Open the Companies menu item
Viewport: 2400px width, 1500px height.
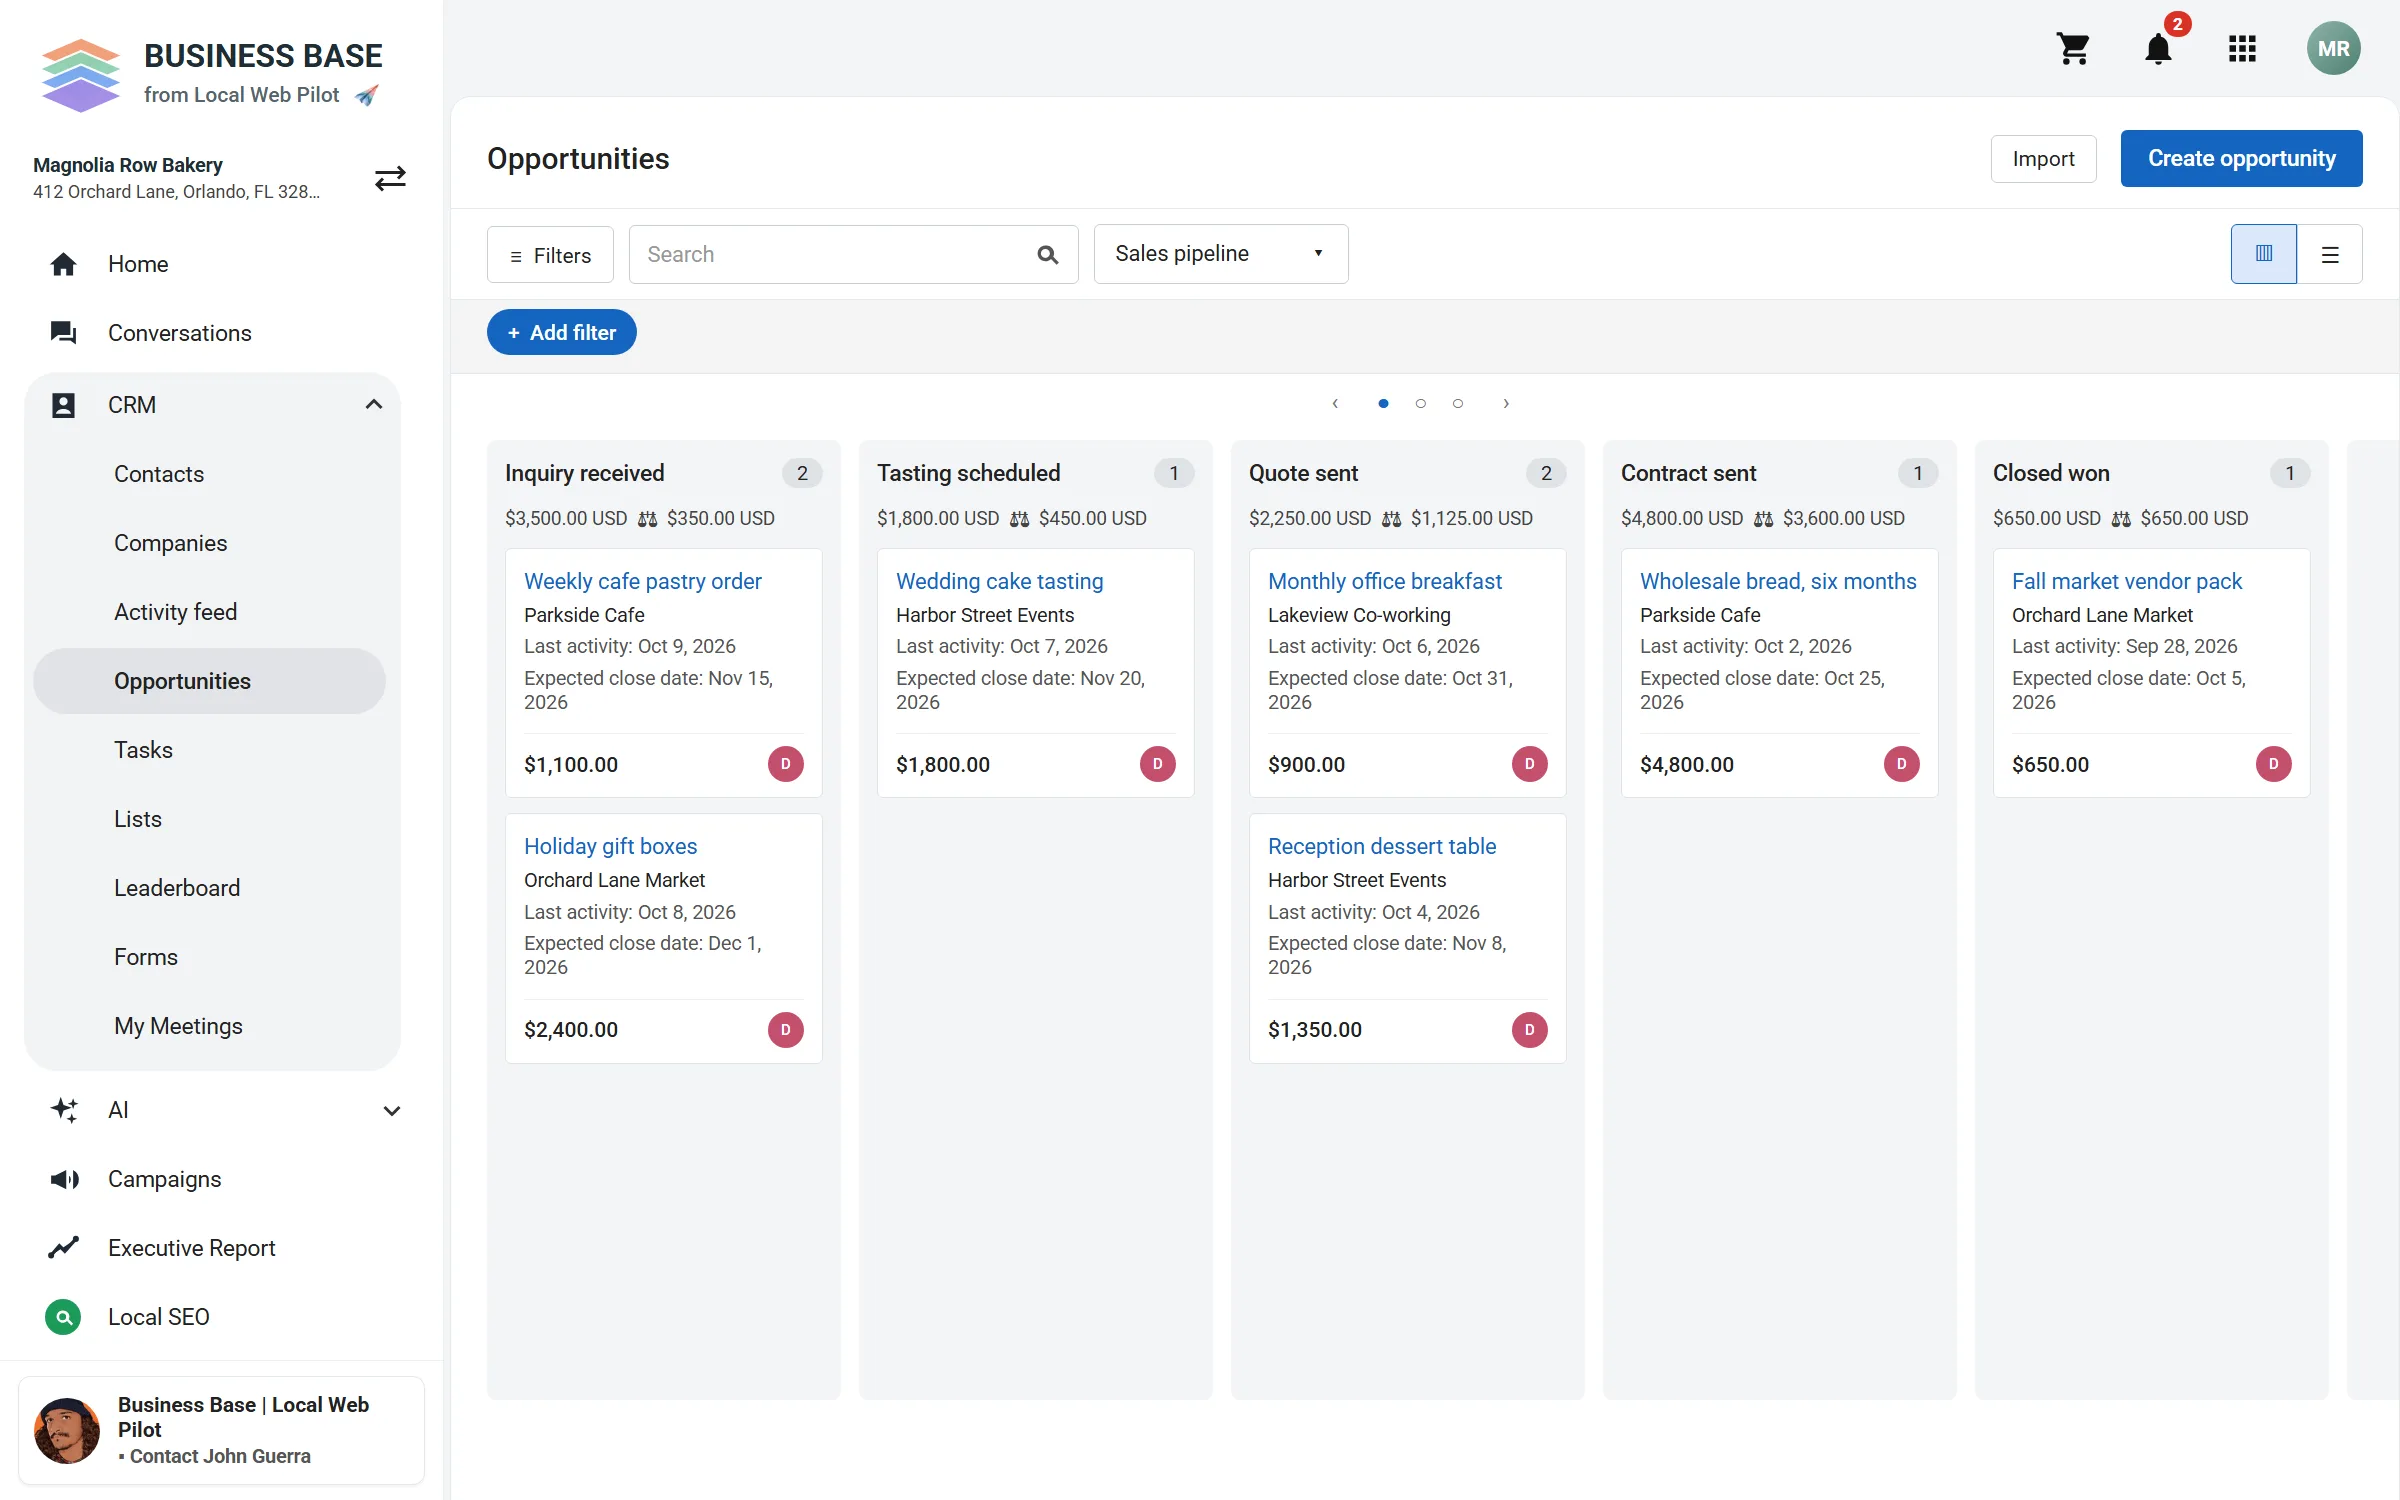[209, 543]
